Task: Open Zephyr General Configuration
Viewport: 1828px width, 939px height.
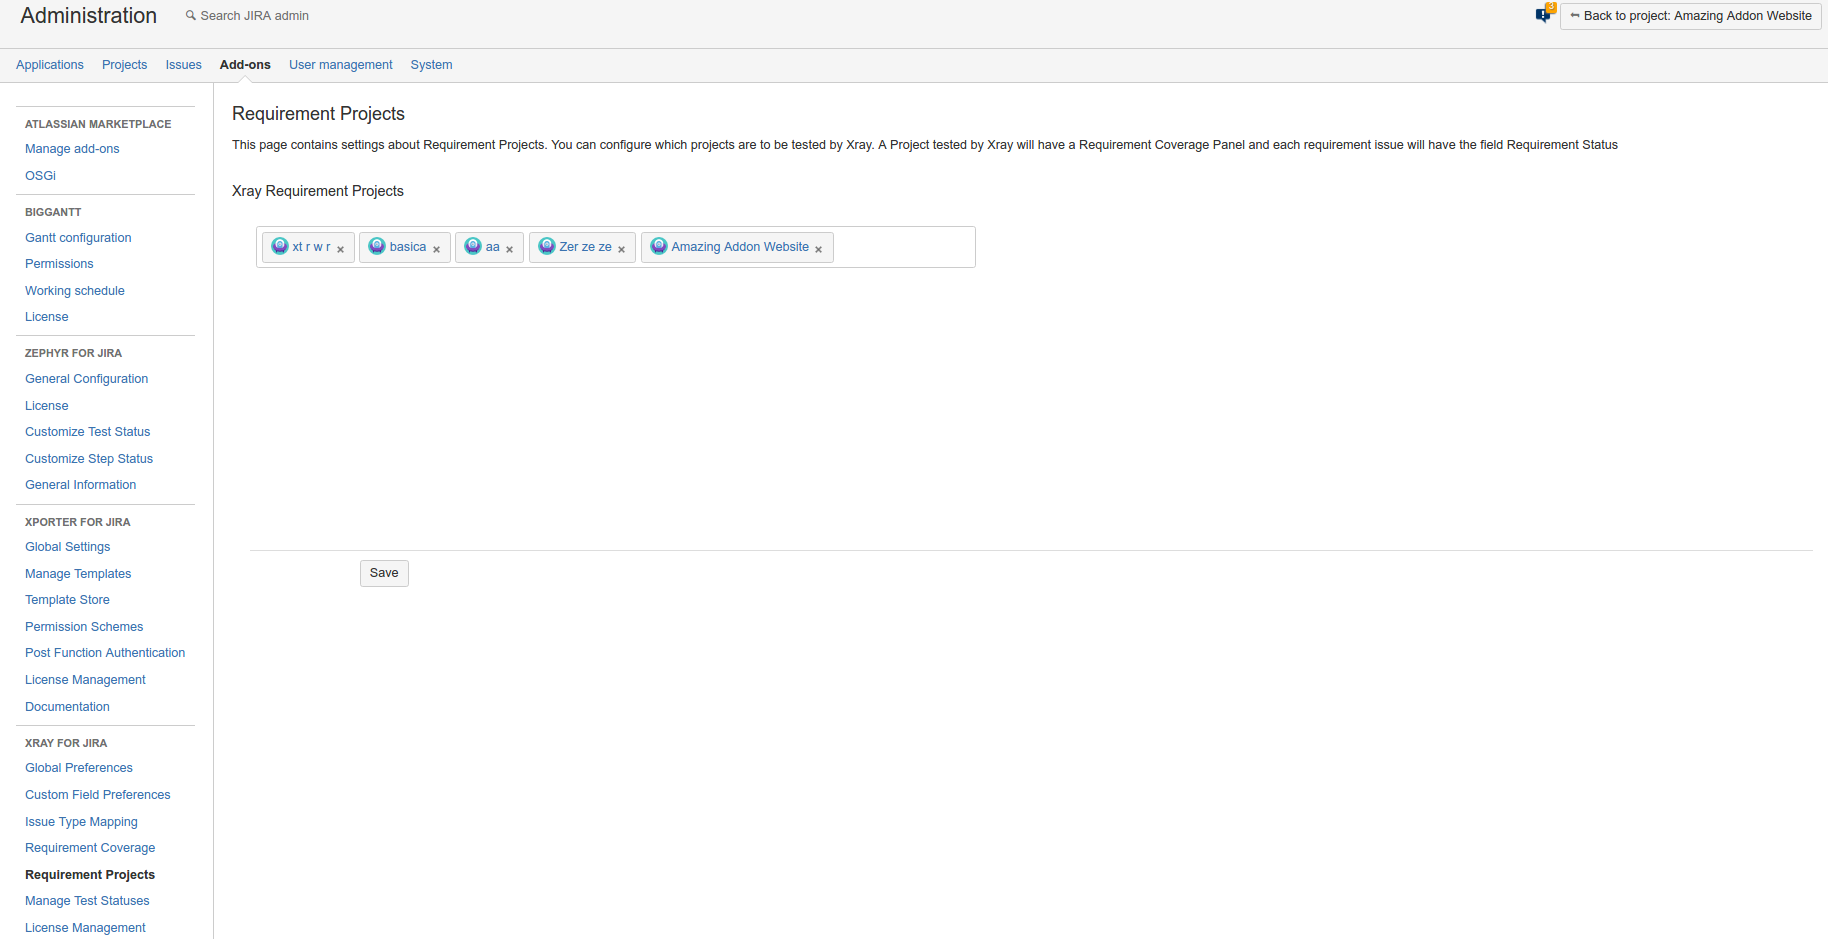Action: click(x=86, y=379)
